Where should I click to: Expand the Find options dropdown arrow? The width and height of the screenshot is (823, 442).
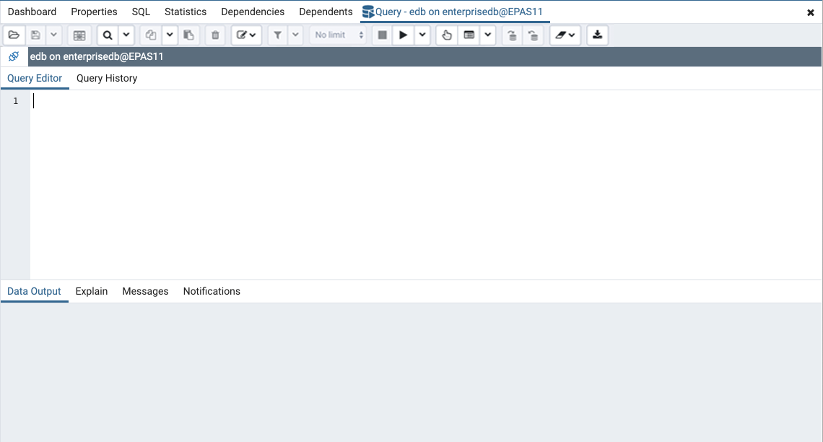tap(125, 35)
